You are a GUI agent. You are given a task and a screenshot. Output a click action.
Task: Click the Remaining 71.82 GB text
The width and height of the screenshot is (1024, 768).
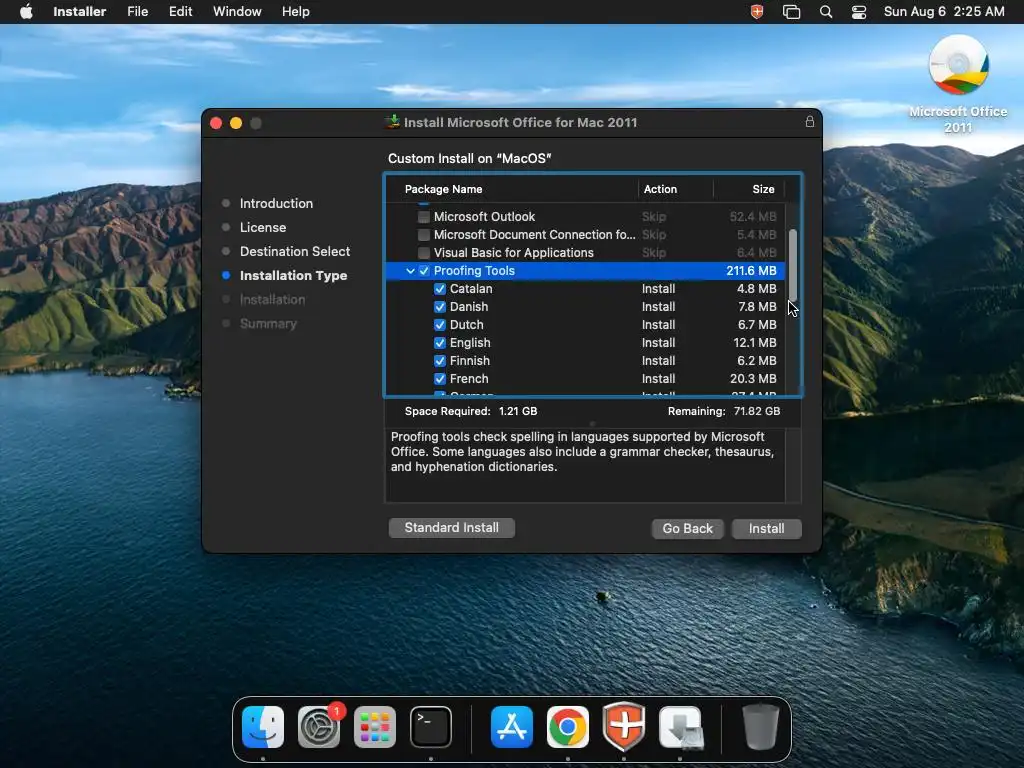724,411
